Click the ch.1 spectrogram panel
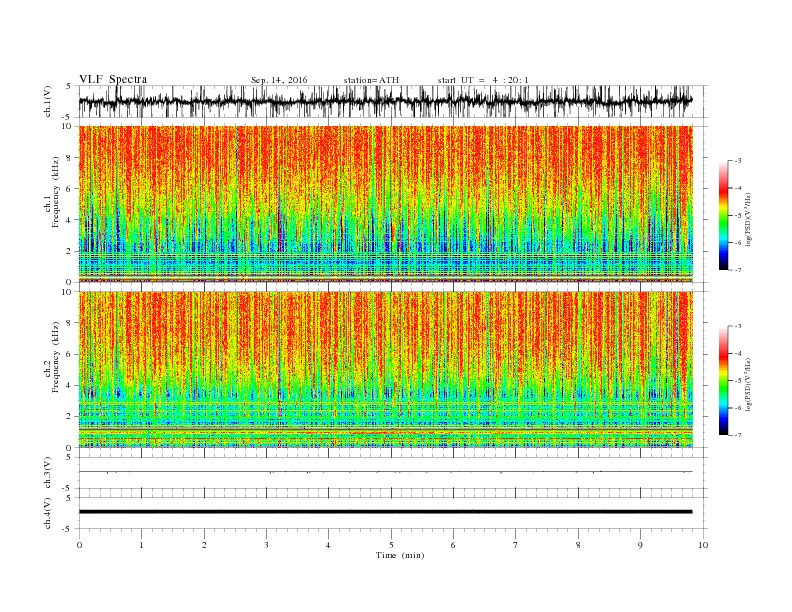 (386, 204)
